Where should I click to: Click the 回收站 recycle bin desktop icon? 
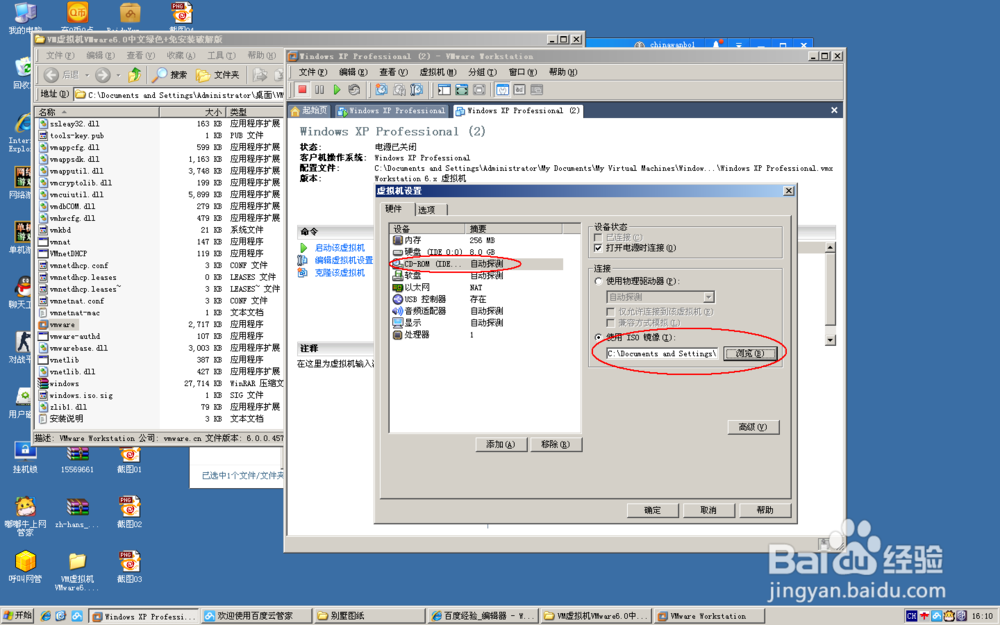click(x=22, y=73)
